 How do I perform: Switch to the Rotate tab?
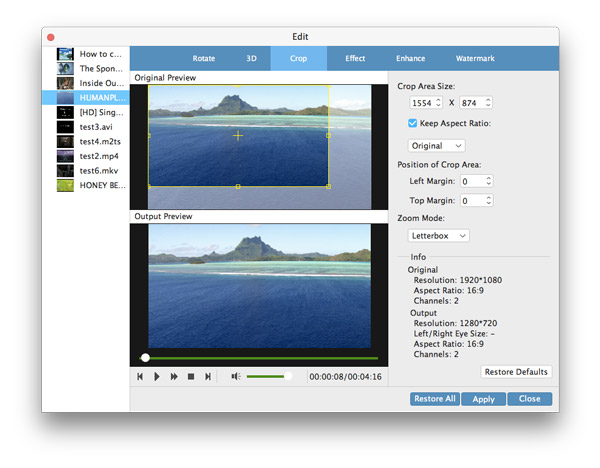click(204, 59)
